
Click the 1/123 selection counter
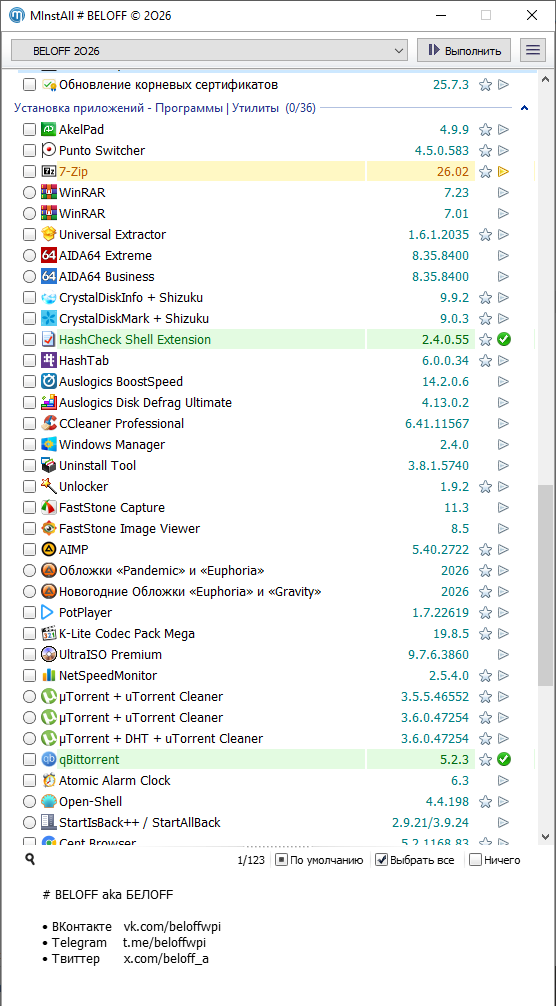(x=251, y=860)
